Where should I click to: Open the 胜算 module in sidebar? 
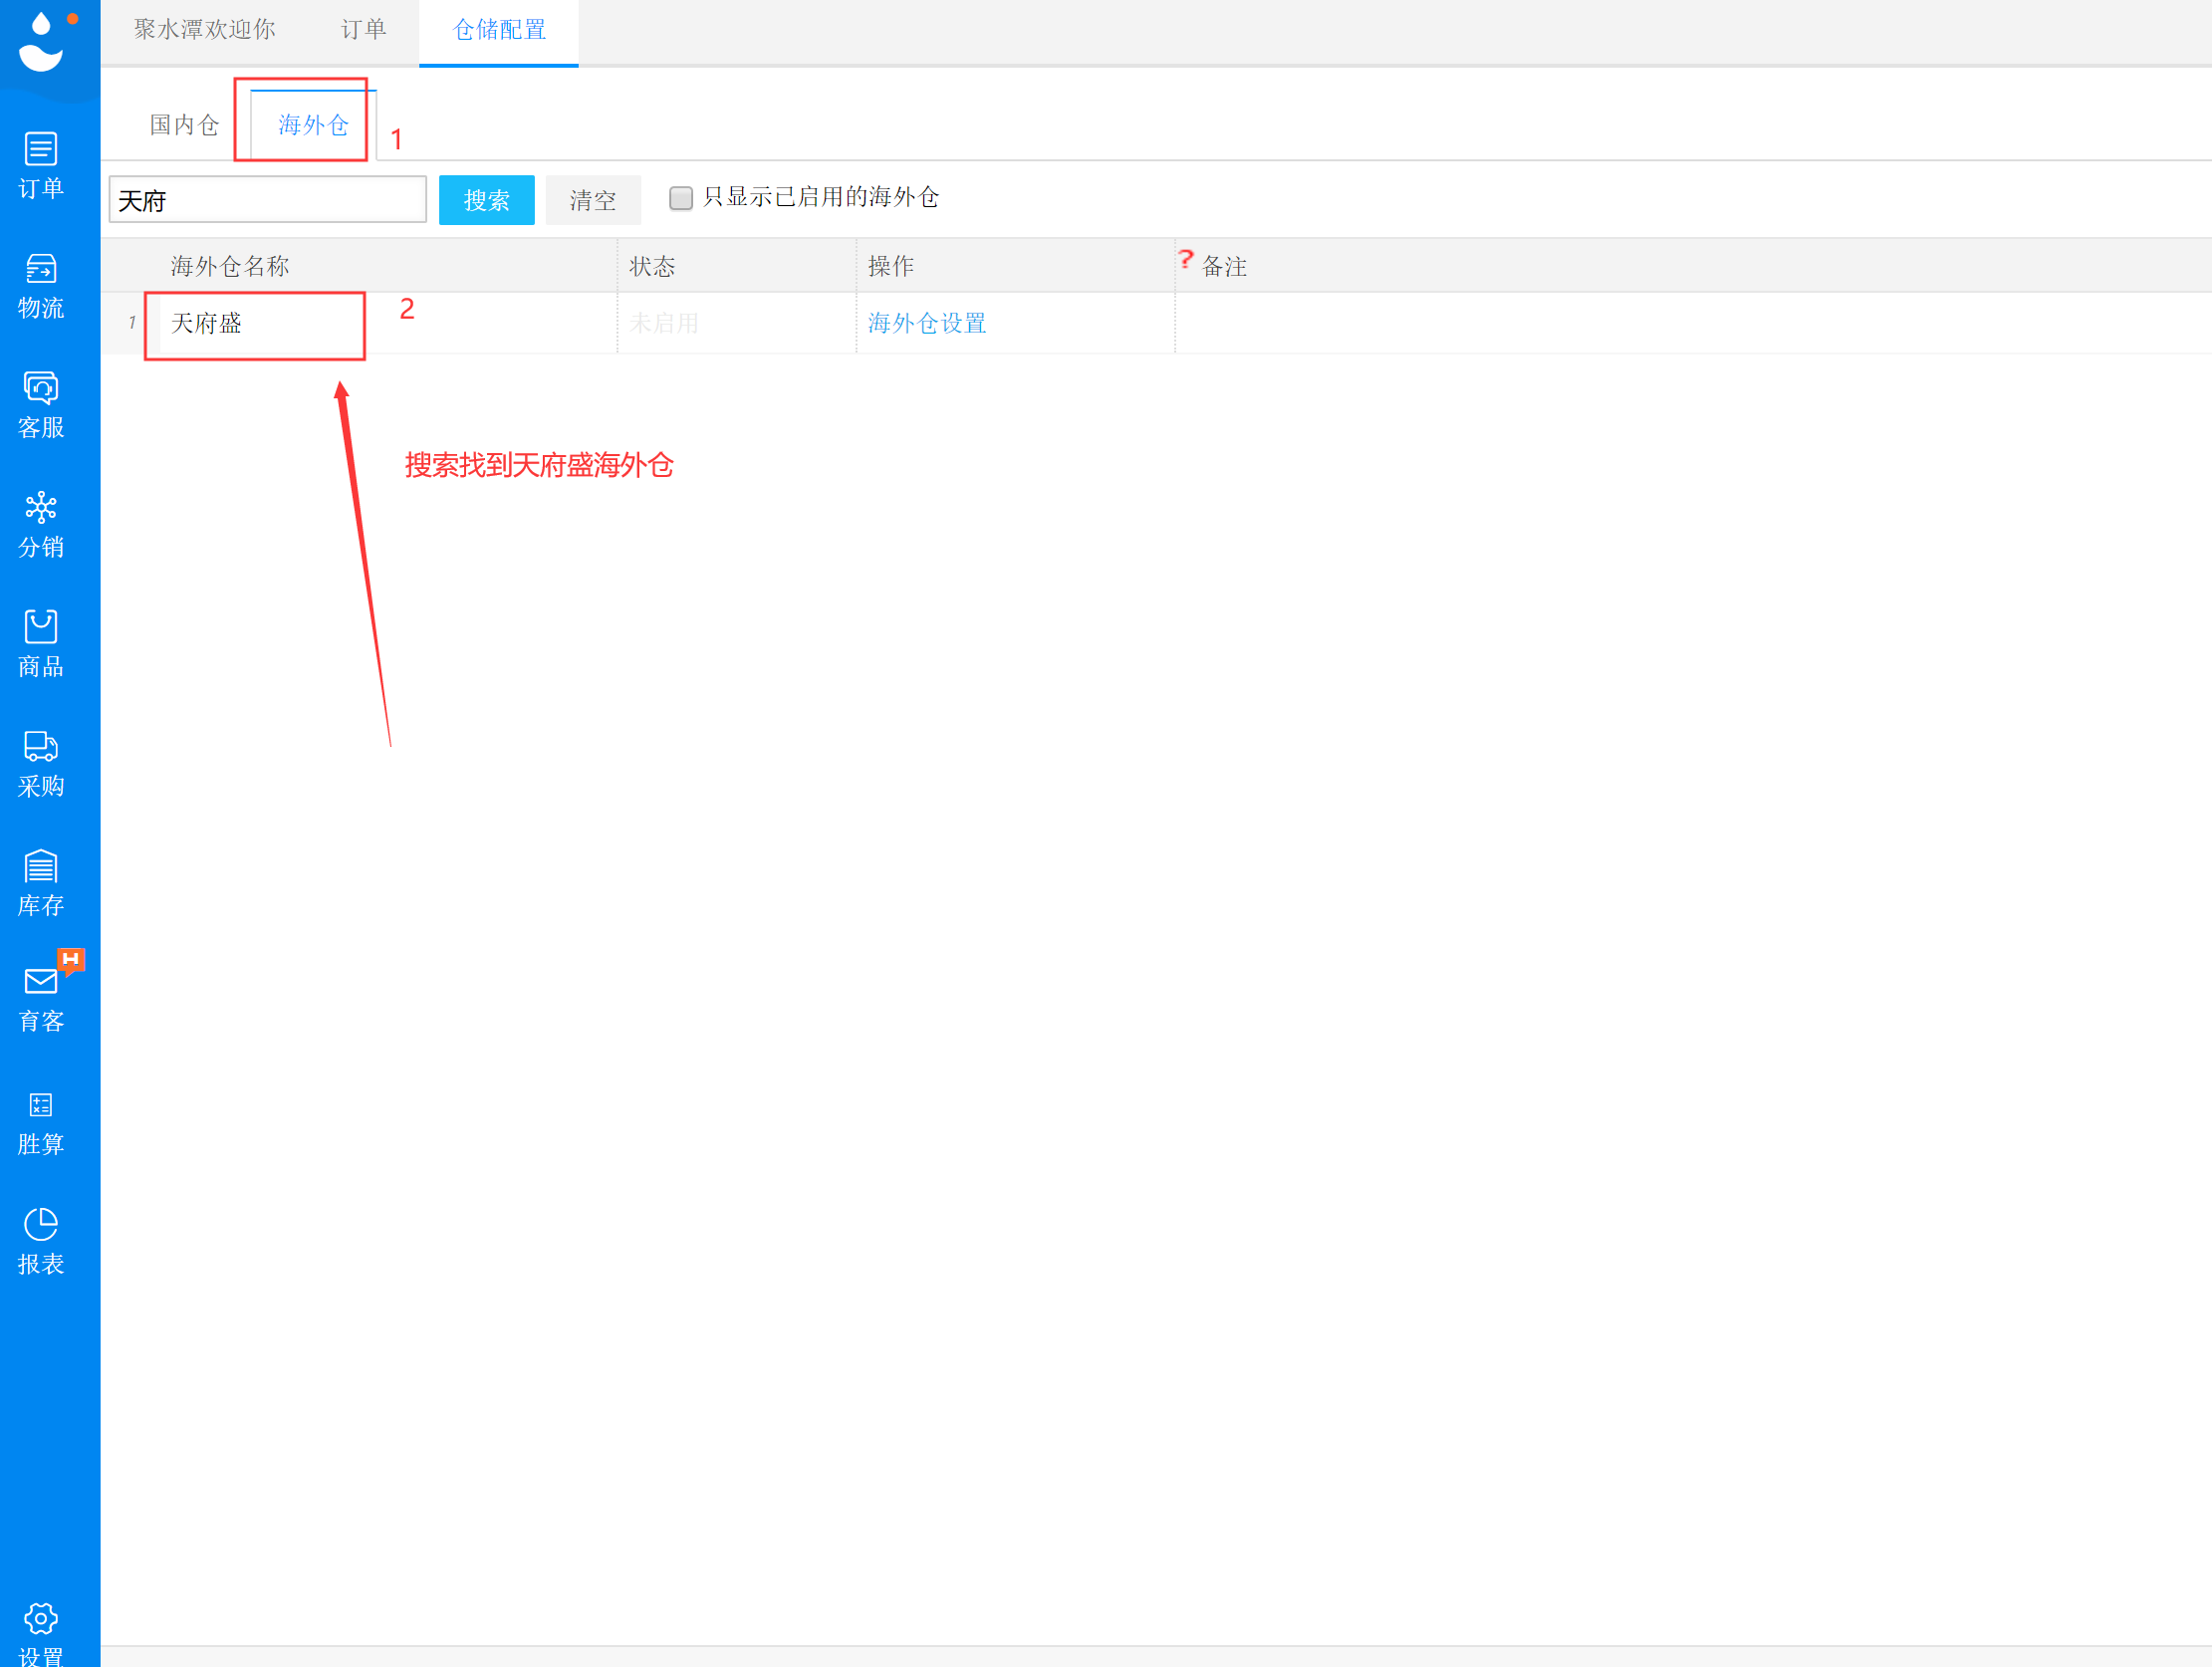[x=40, y=1122]
